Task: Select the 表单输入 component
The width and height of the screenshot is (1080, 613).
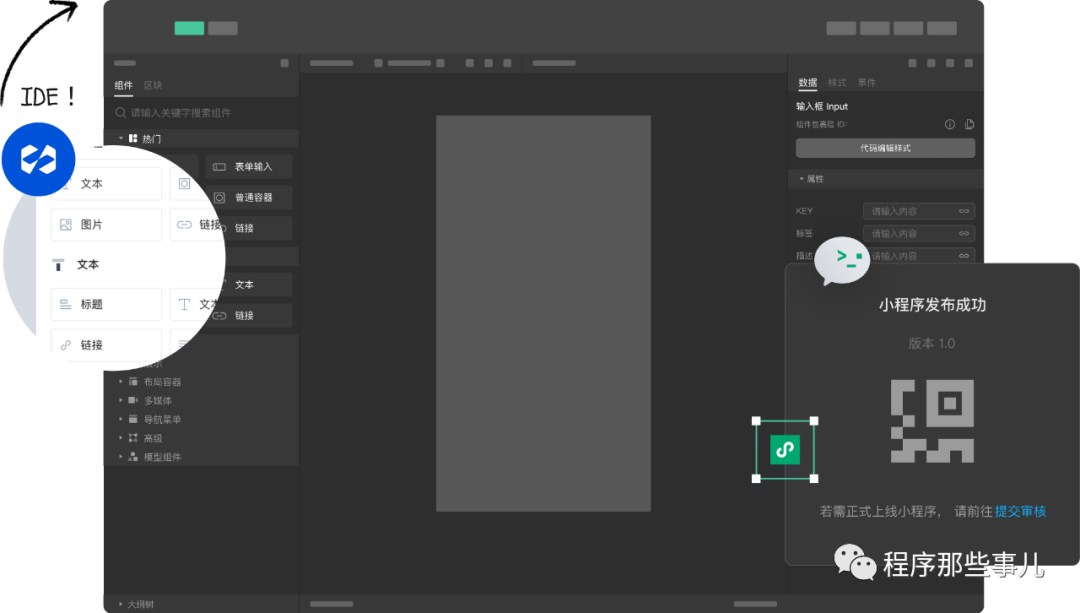Action: pyautogui.click(x=249, y=167)
